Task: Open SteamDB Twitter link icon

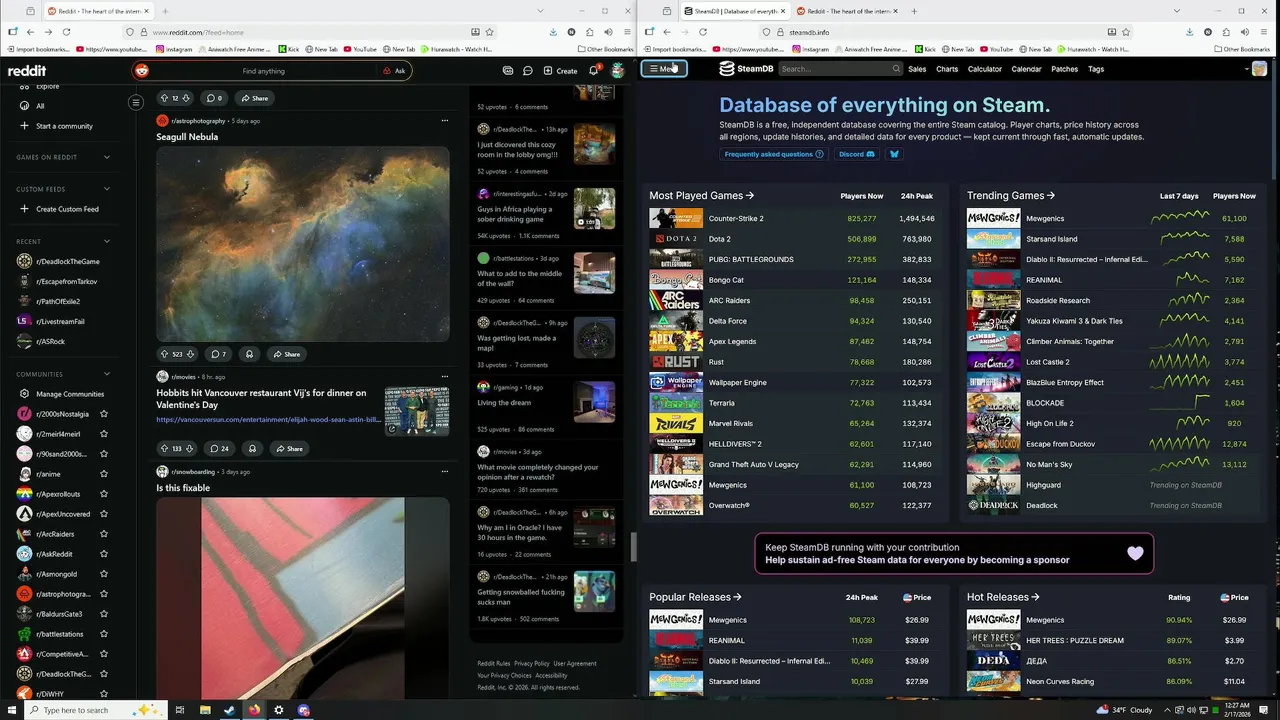Action: [894, 154]
